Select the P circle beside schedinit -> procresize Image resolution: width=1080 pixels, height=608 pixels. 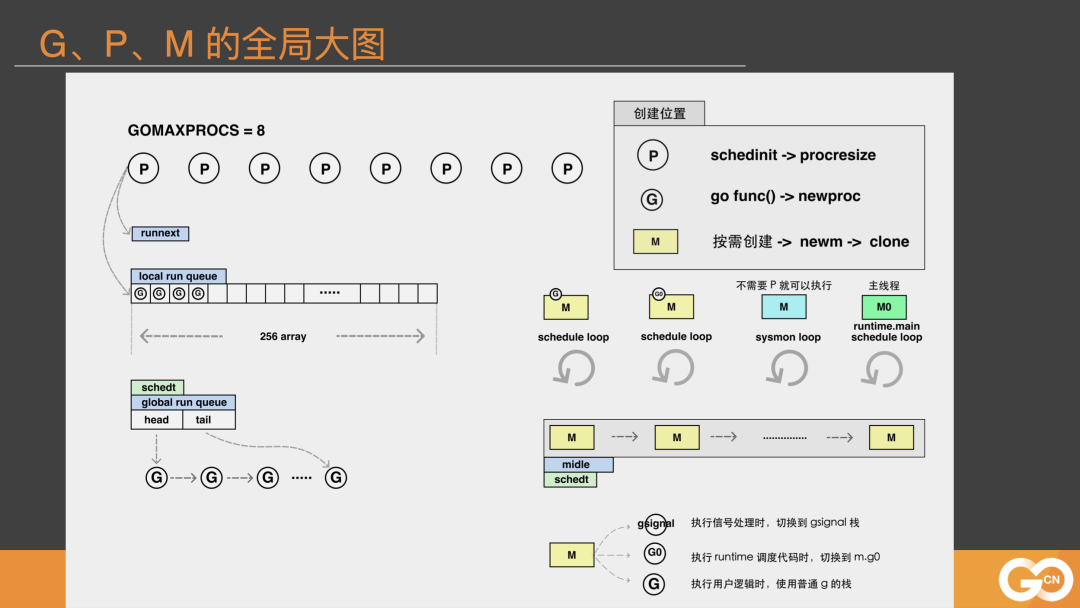point(652,155)
